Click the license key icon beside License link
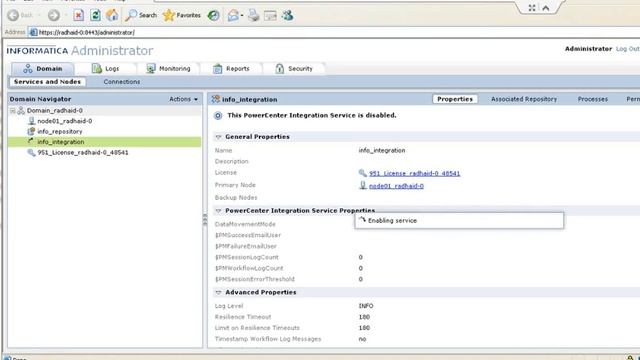 pyautogui.click(x=362, y=173)
